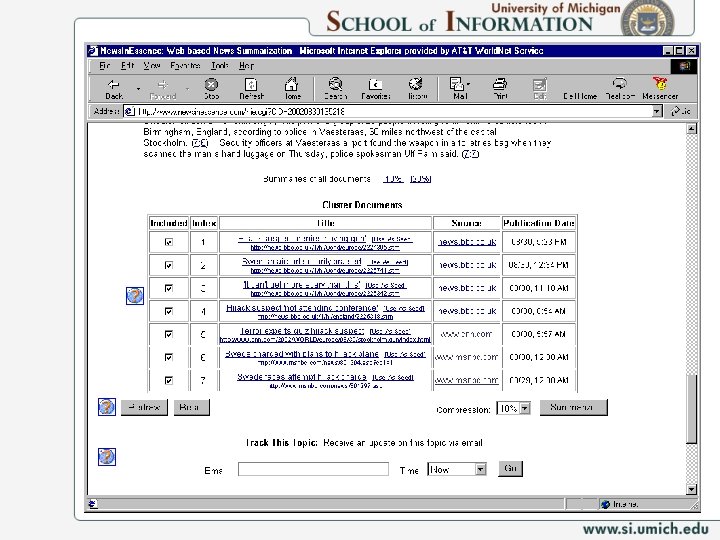Open the View menu

152,66
